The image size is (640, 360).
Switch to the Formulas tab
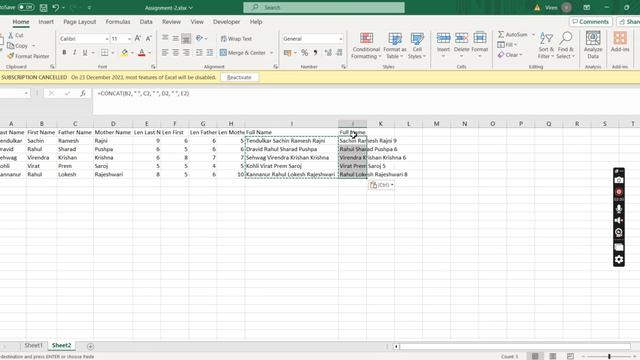tap(118, 22)
